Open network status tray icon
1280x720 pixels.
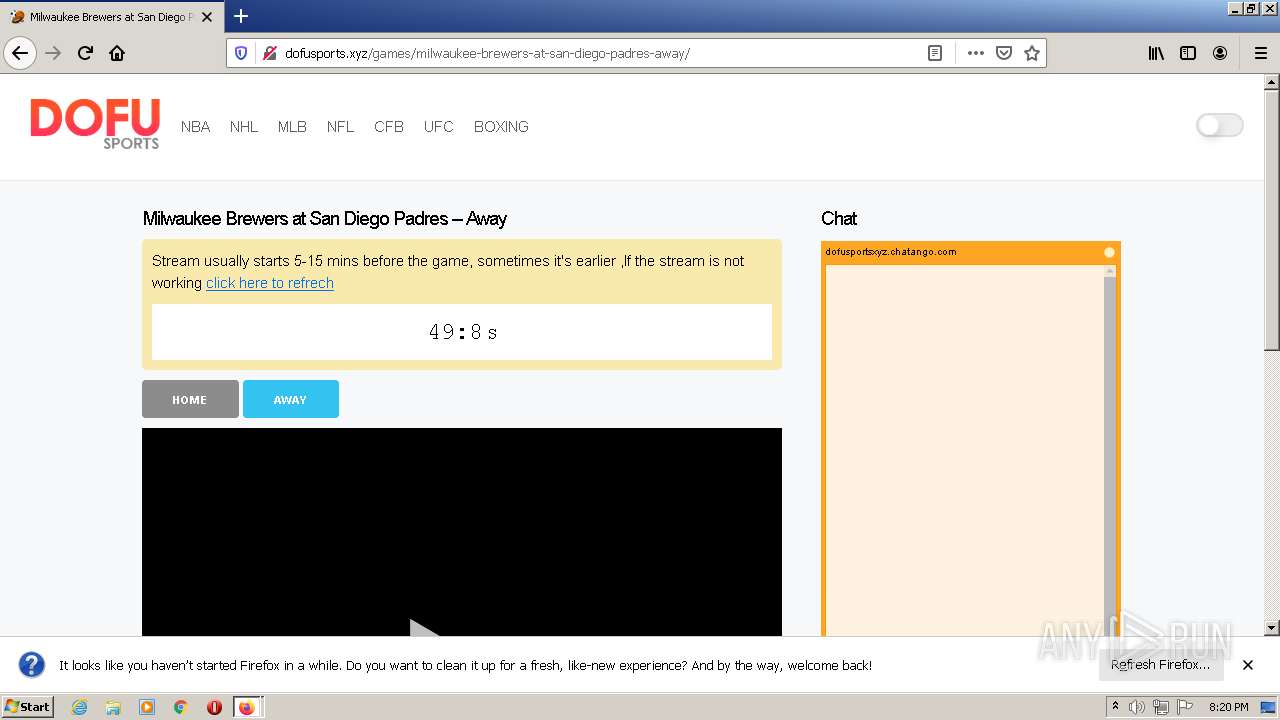(x=1161, y=707)
